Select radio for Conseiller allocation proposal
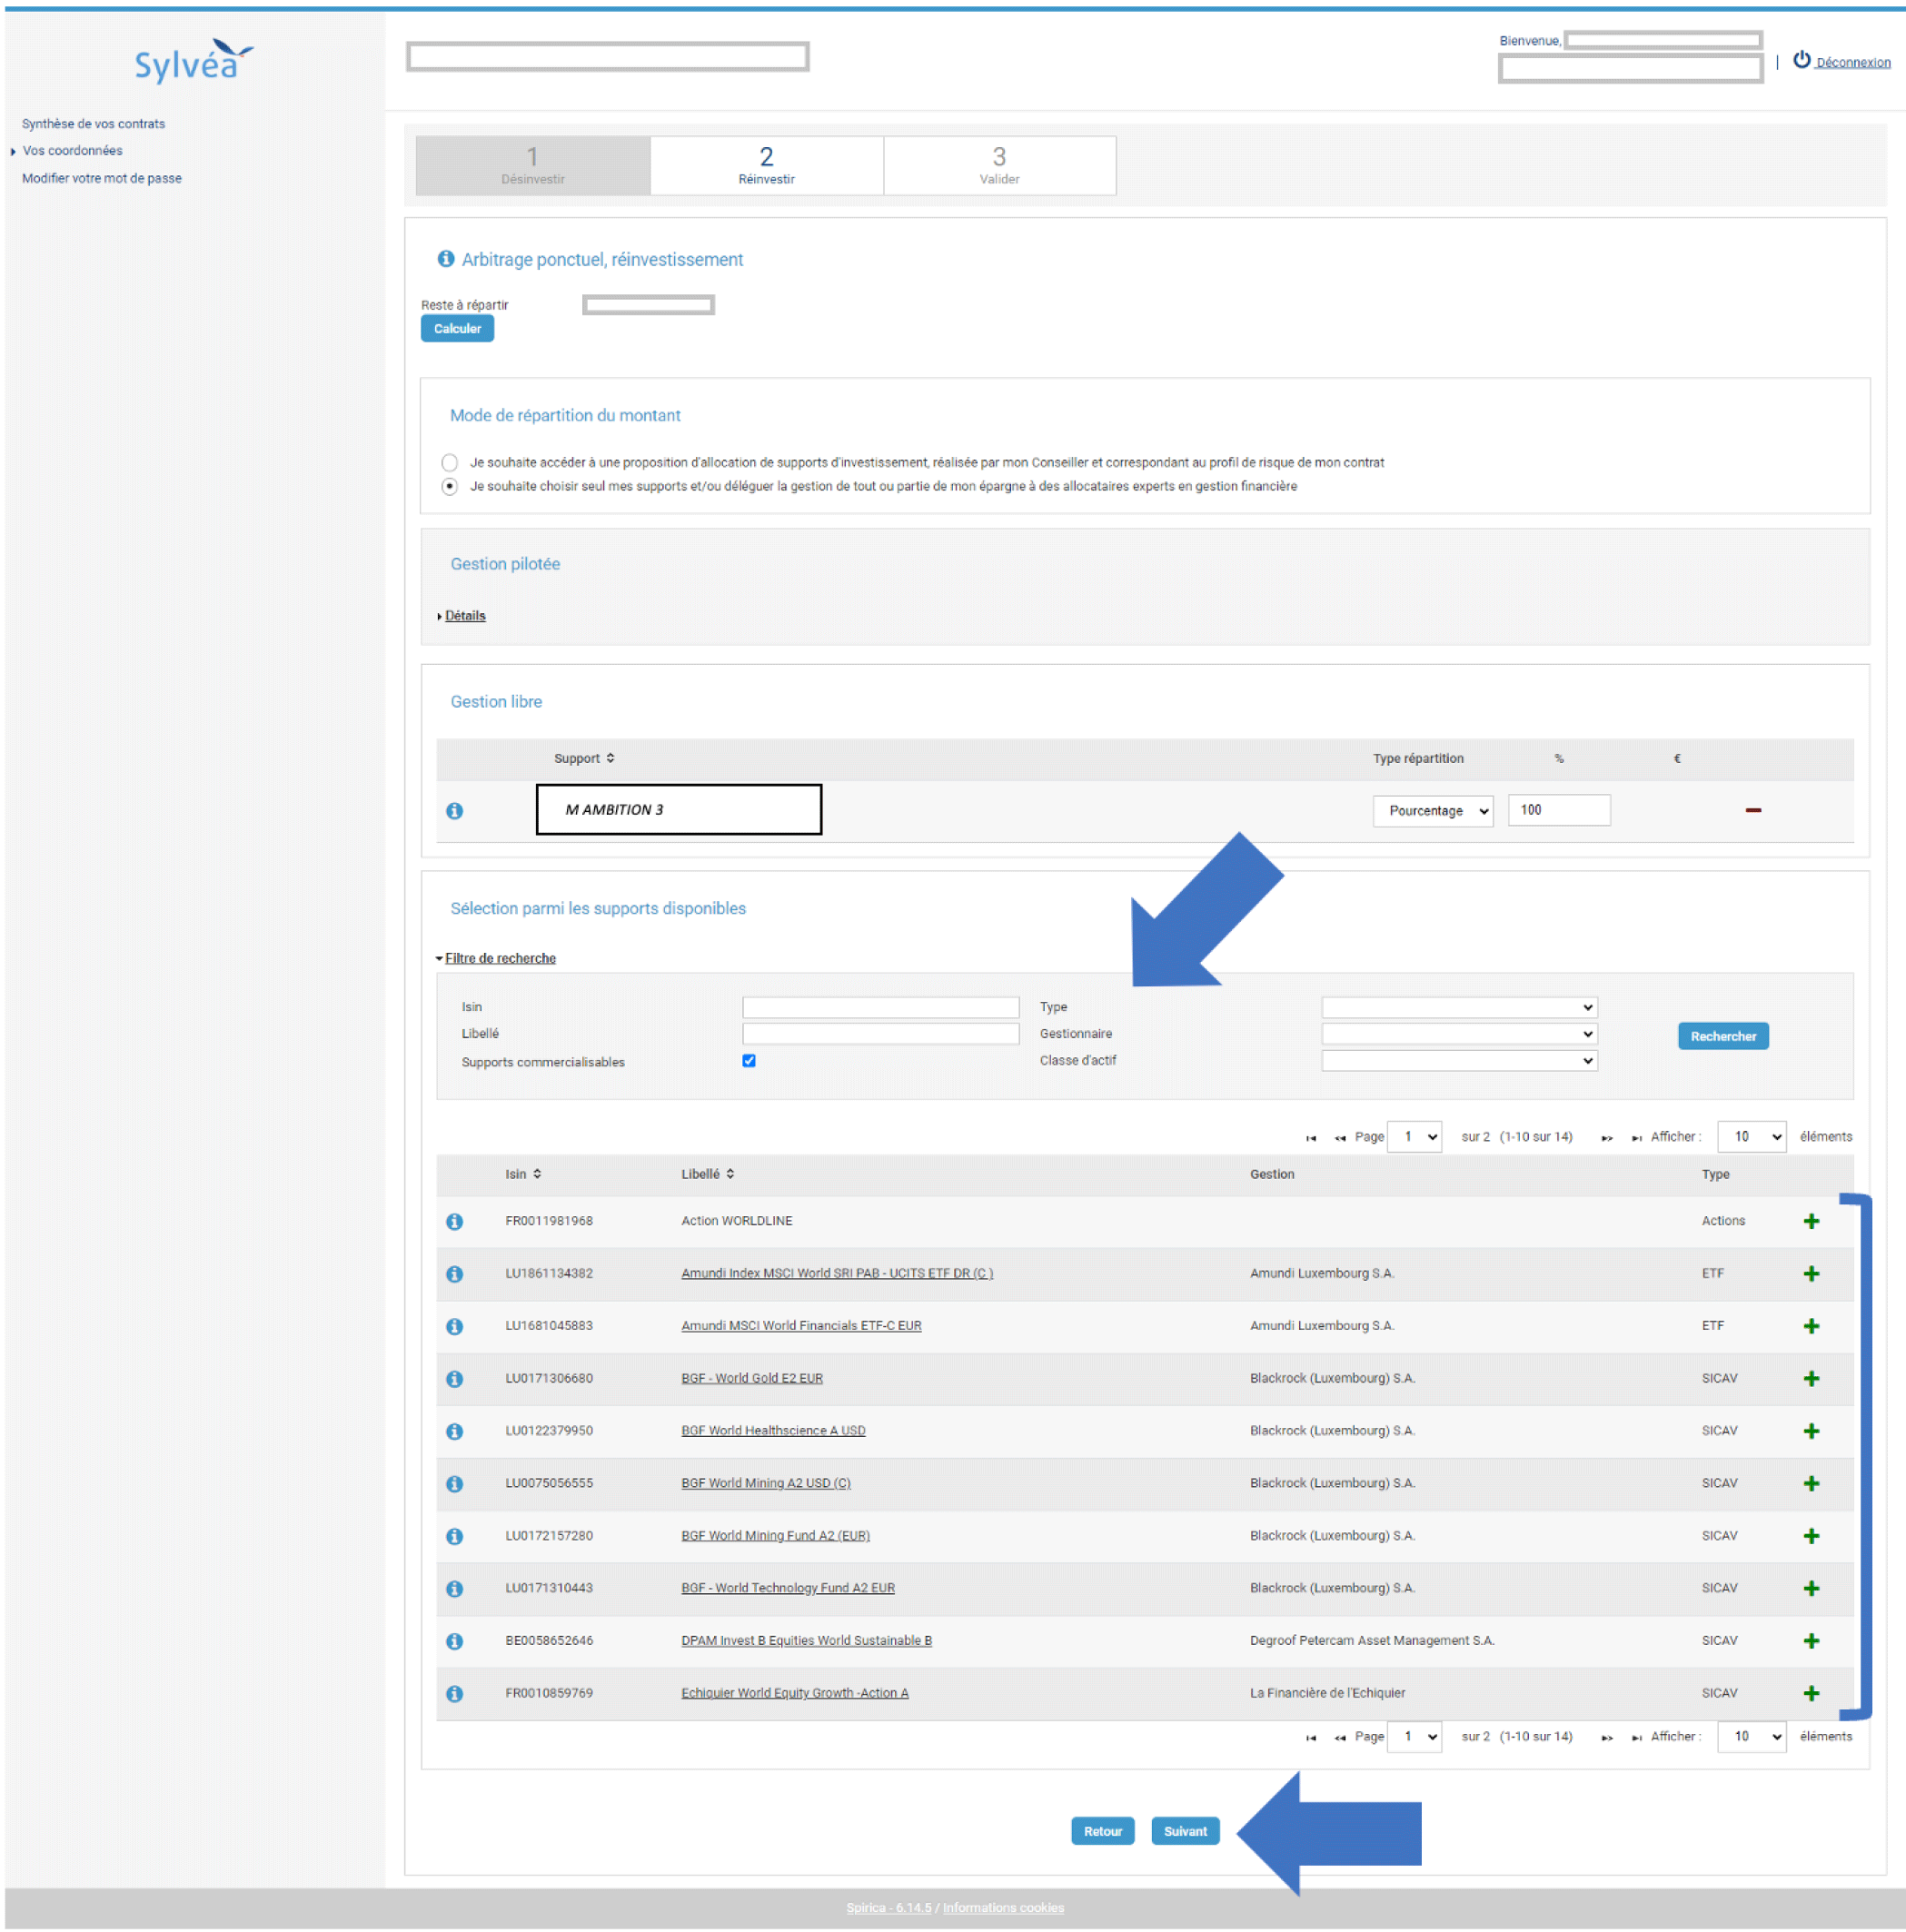This screenshot has height=1932, width=1906. pos(450,462)
